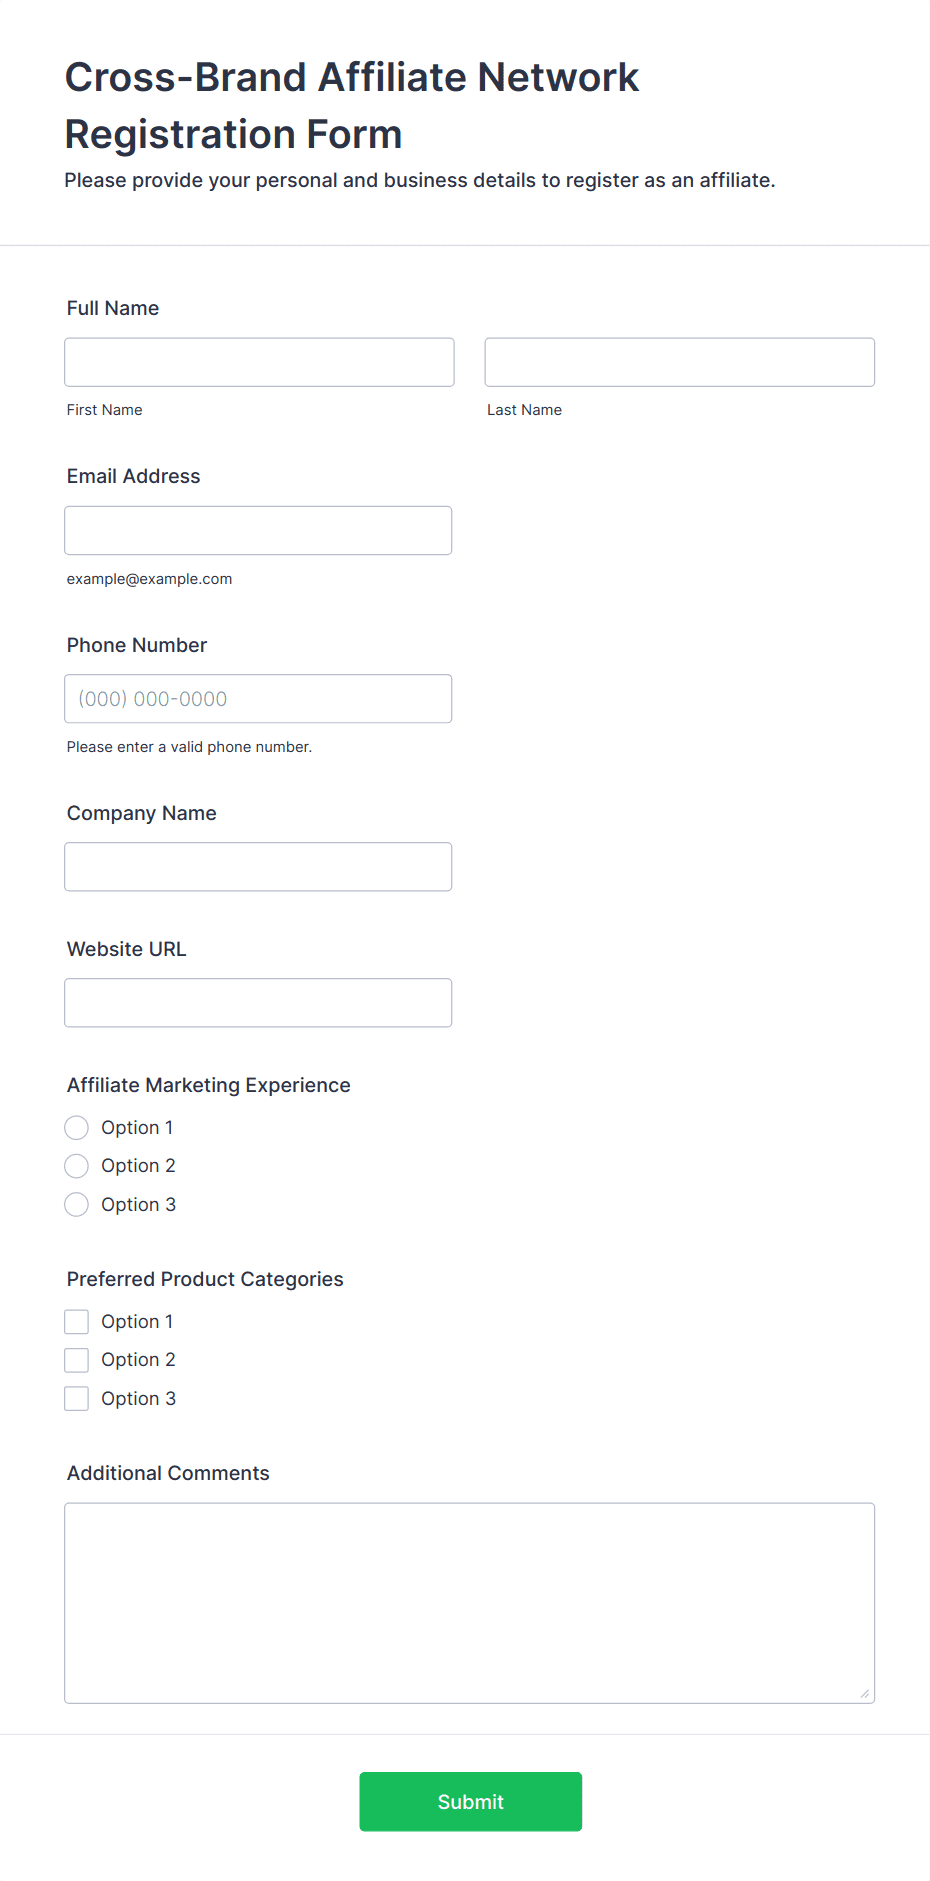Choose Option 2 radio for Marketing Experience
Screen dimensions: 930x1881
click(x=77, y=1166)
